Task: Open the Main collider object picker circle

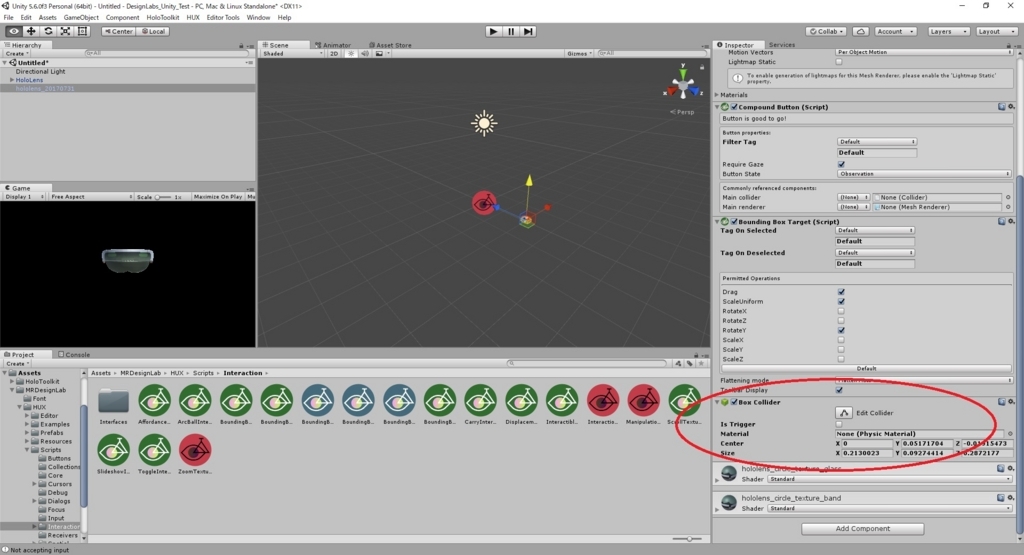Action: tap(1008, 197)
